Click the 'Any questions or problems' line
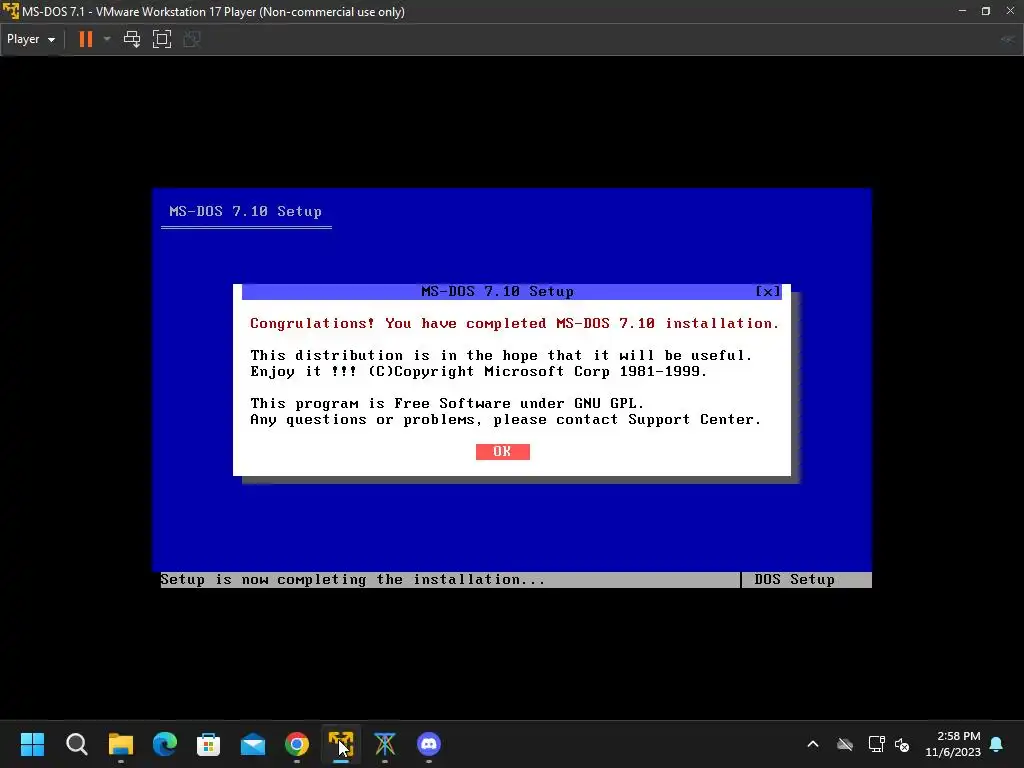Viewport: 1024px width, 768px height. 505,419
